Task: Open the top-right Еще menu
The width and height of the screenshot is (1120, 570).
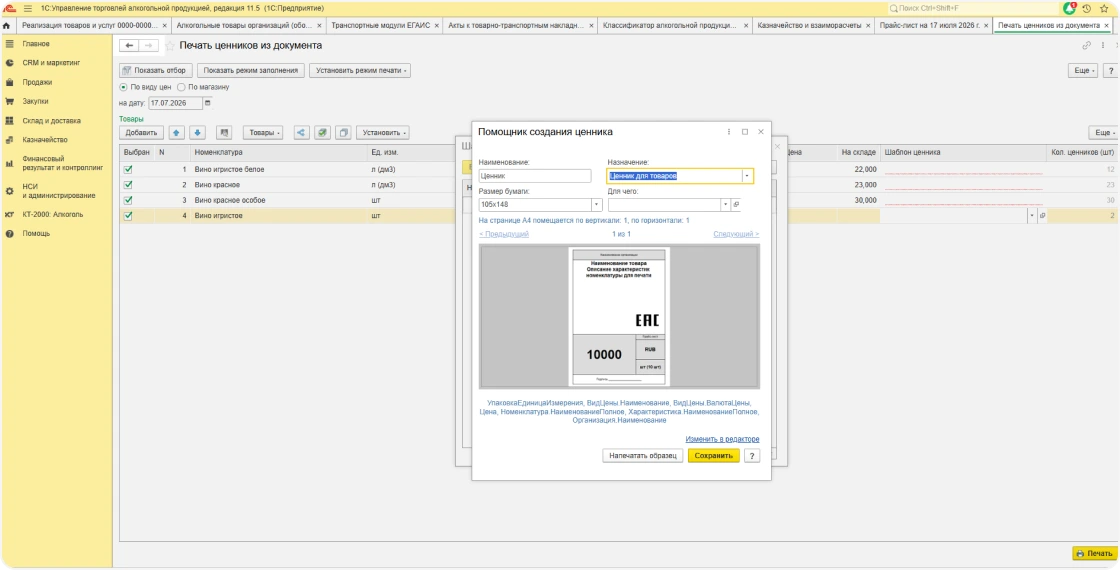Action: [x=1082, y=71]
